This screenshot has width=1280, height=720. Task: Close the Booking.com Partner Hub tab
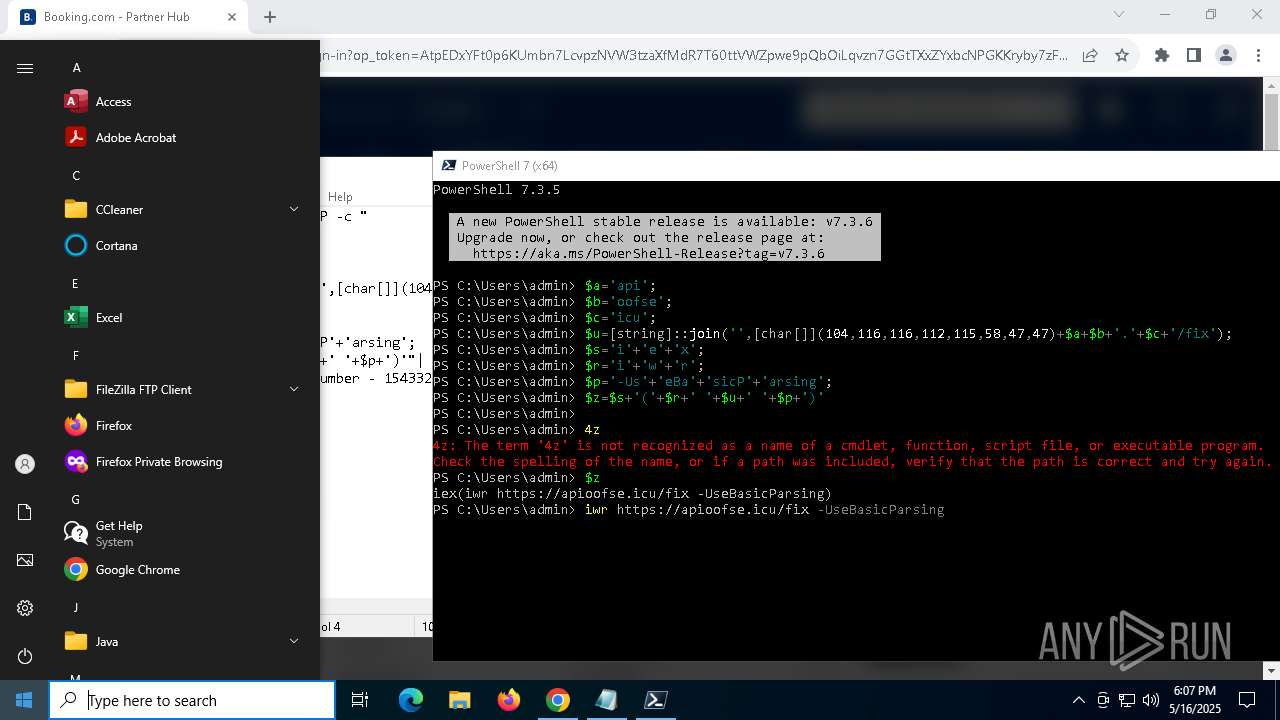tap(231, 17)
